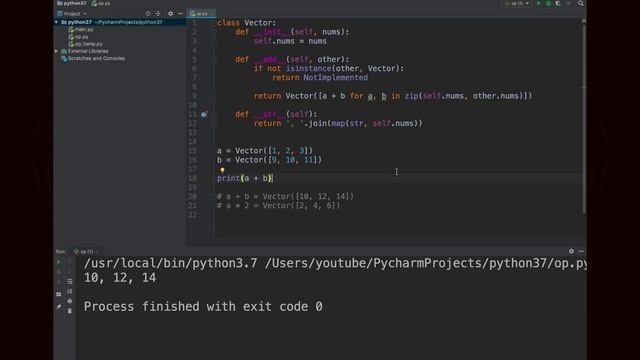Click Run with Coverage icon in top toolbar
This screenshot has width=640, height=360.
coord(558,3)
